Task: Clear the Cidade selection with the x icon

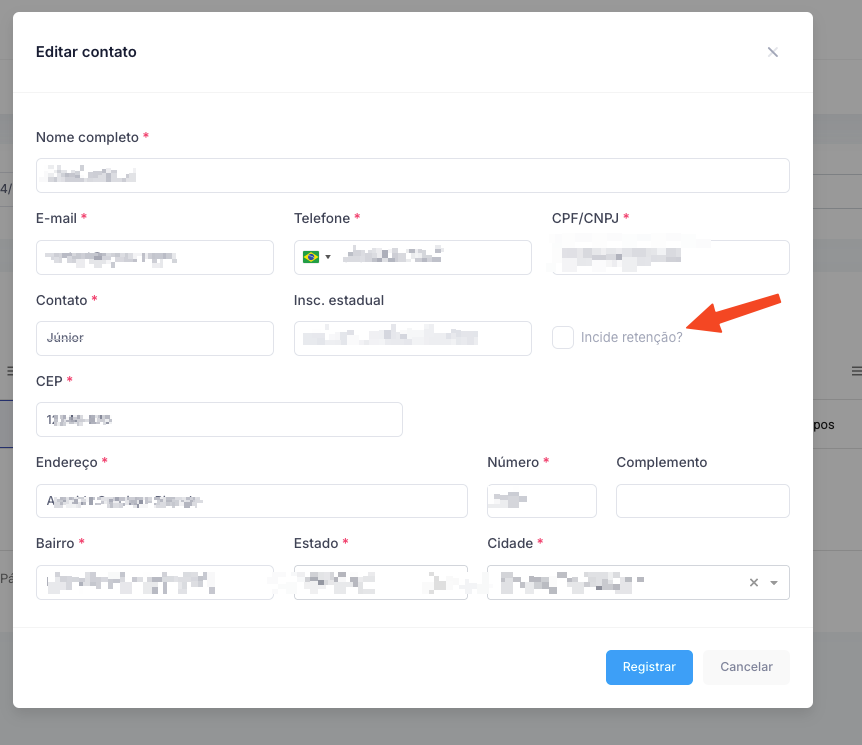Action: 754,582
